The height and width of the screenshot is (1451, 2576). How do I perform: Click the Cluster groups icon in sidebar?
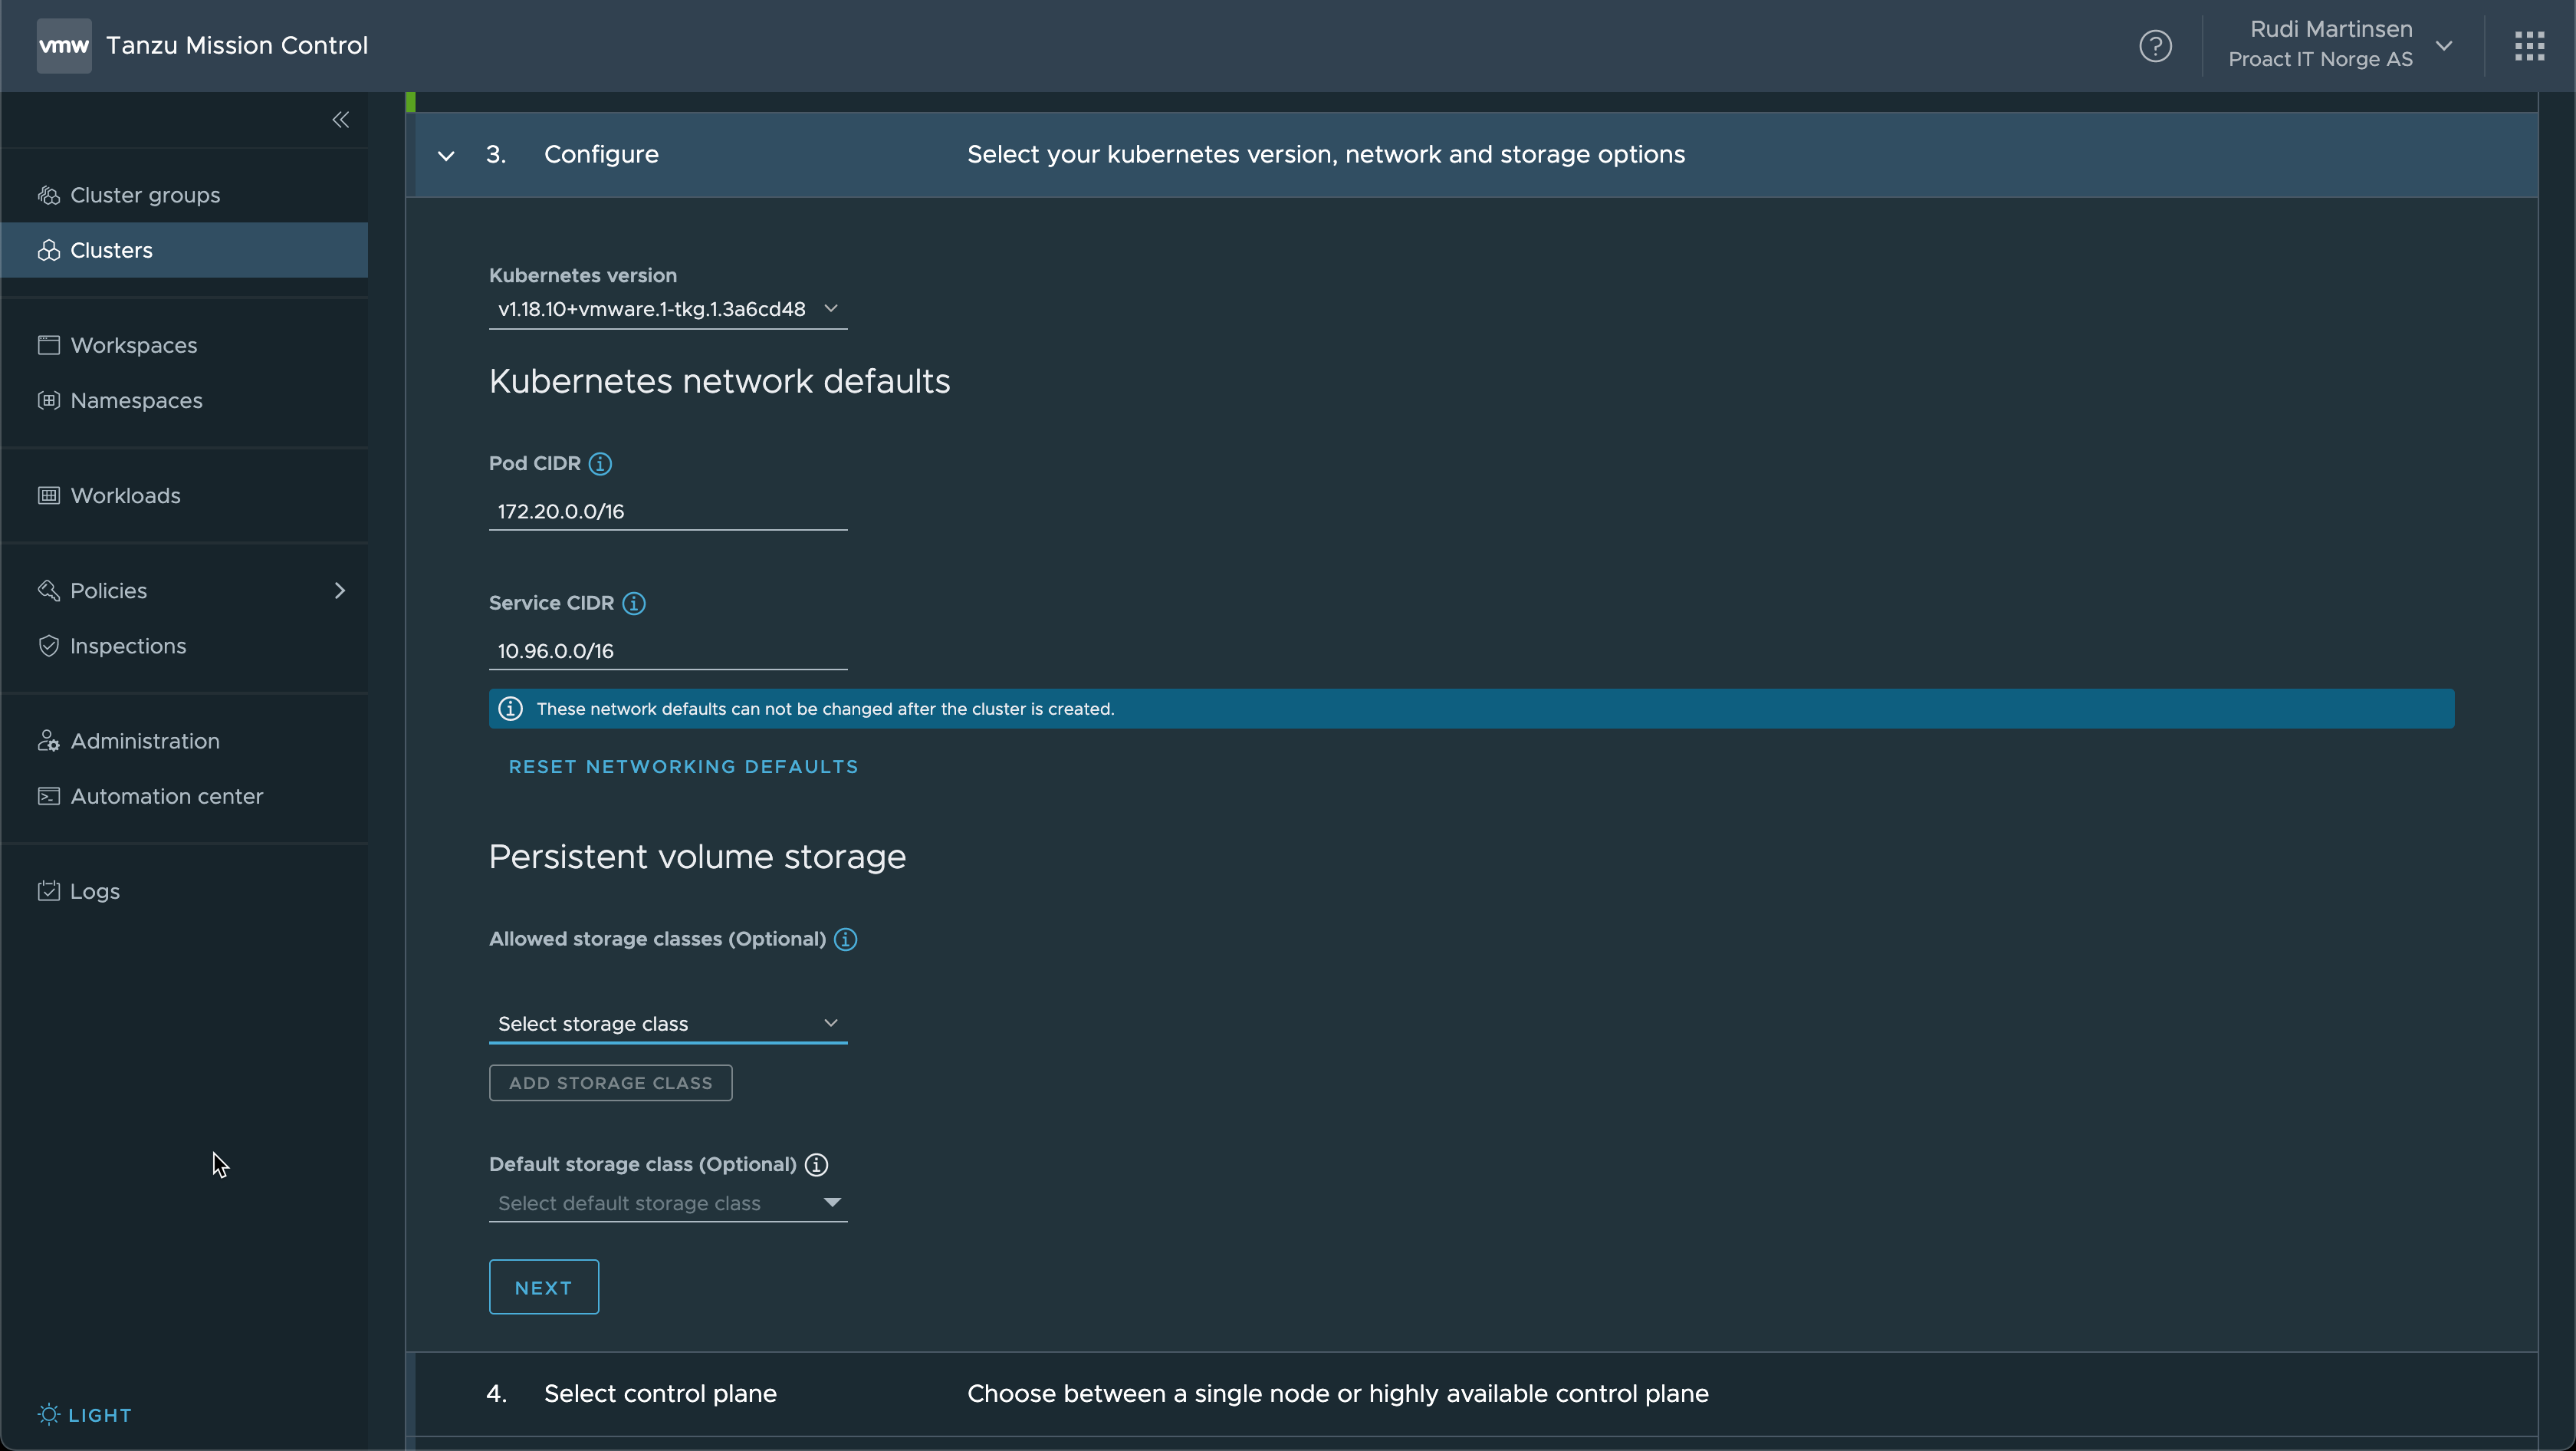tap(49, 195)
